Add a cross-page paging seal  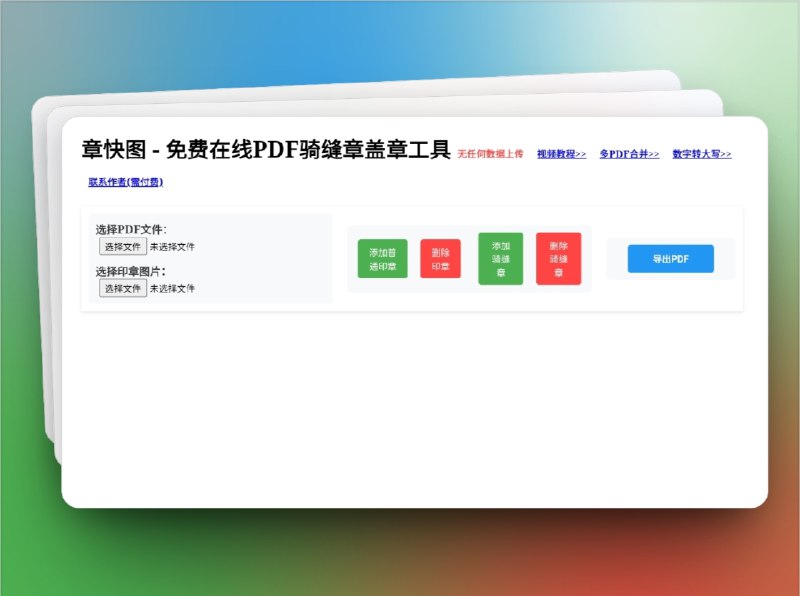tap(501, 259)
